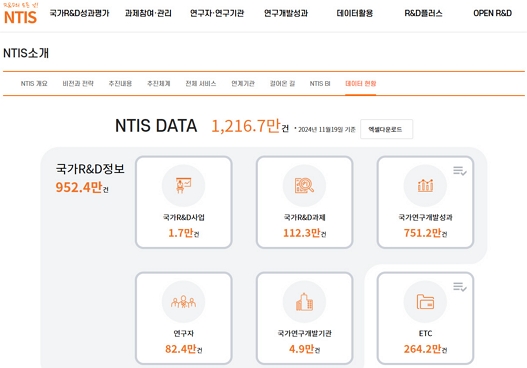
Task: Show detail list on 국가연구개발성과 card
Action: click(459, 171)
